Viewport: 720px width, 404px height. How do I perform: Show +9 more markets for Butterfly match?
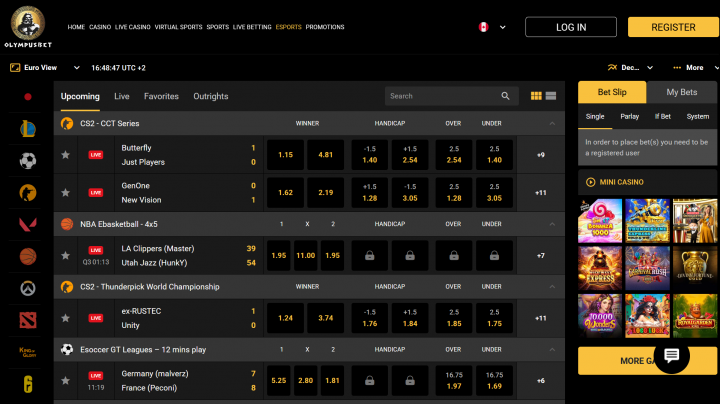pyautogui.click(x=540, y=155)
